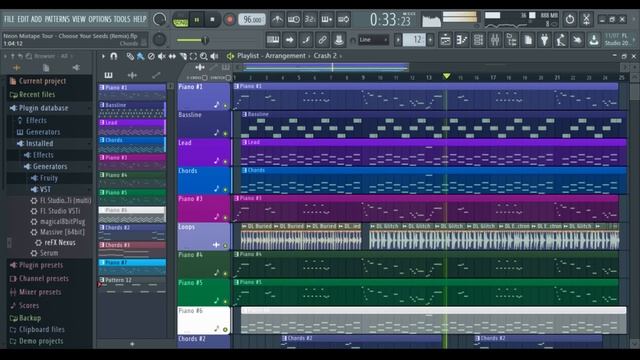Image resolution: width=640 pixels, height=360 pixels.
Task: Open Plugin presets in browser
Action: [41, 265]
